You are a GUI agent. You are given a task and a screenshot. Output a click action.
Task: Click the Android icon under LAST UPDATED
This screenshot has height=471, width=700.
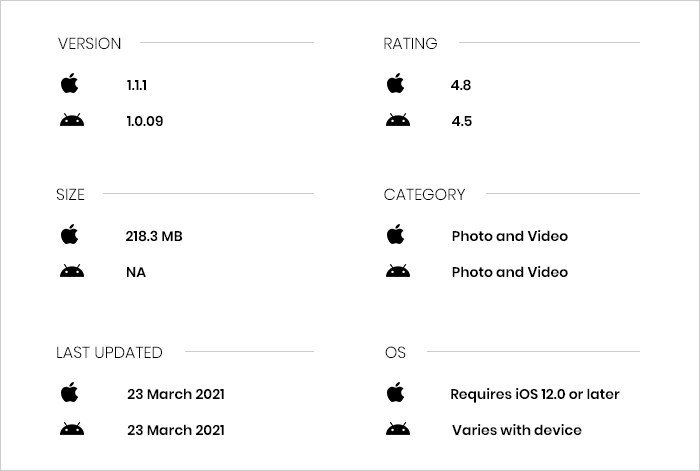72,429
